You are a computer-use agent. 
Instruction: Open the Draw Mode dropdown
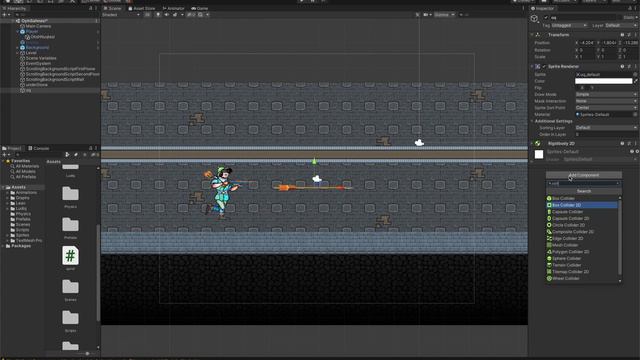pyautogui.click(x=606, y=94)
